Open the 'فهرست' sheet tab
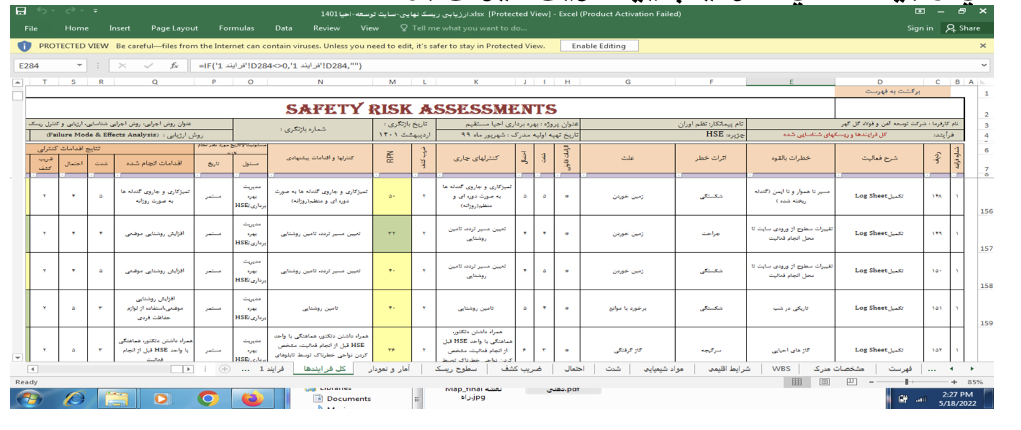1021x430 pixels. click(x=900, y=369)
